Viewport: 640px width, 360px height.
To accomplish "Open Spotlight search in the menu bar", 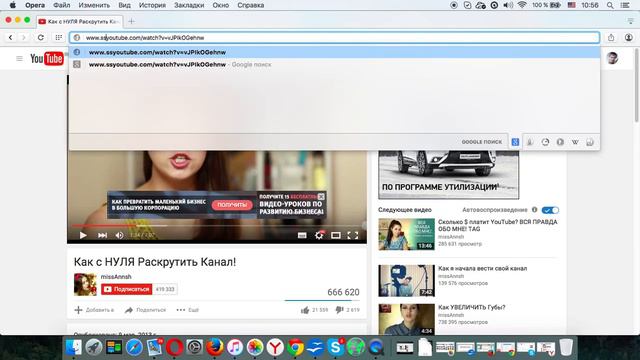I will pos(610,5).
